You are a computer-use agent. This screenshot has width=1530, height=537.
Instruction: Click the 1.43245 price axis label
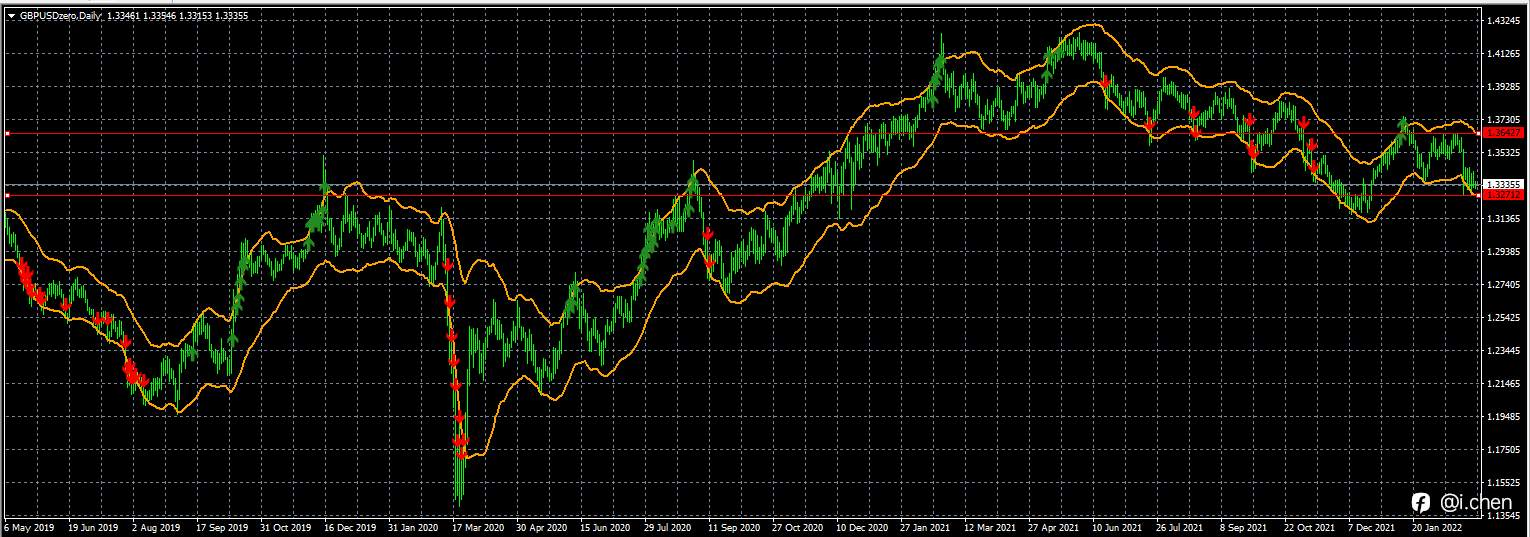pyautogui.click(x=1504, y=21)
